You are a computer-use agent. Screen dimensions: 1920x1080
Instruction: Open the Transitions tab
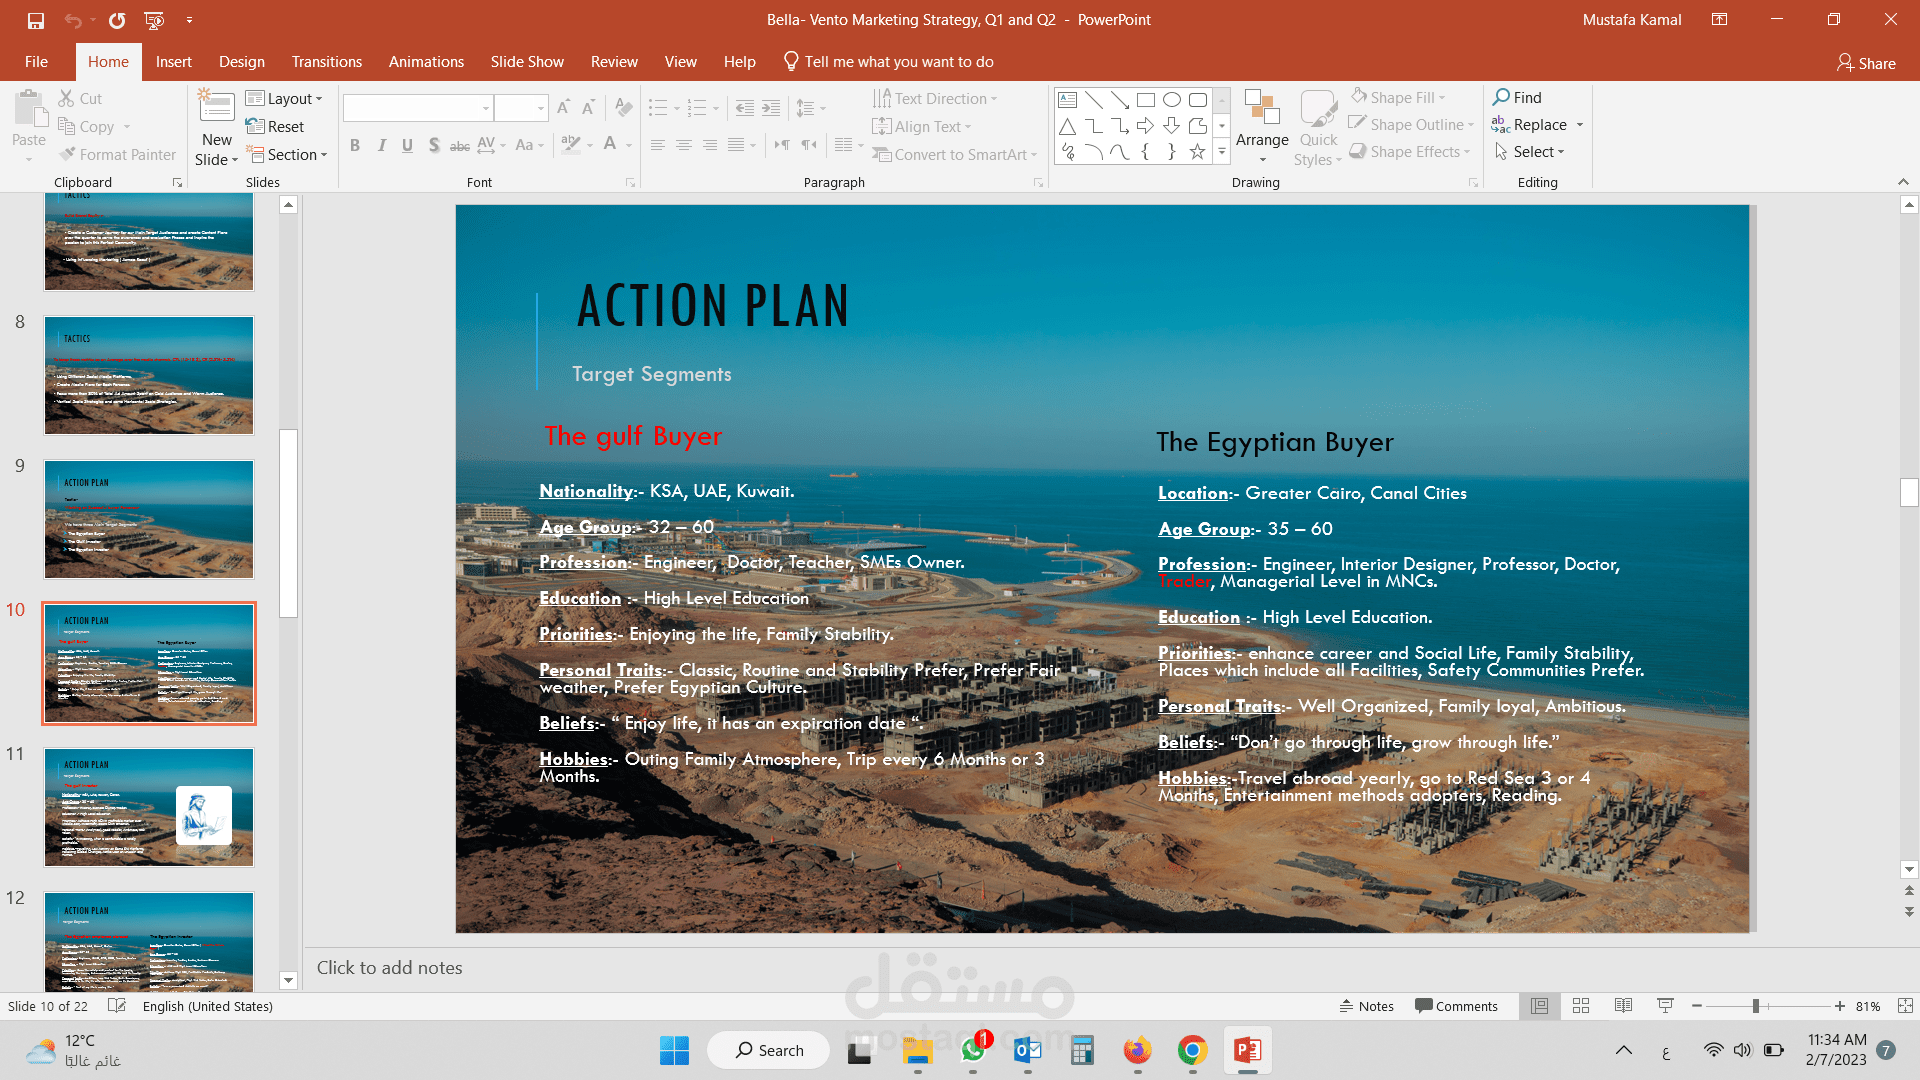(x=327, y=62)
